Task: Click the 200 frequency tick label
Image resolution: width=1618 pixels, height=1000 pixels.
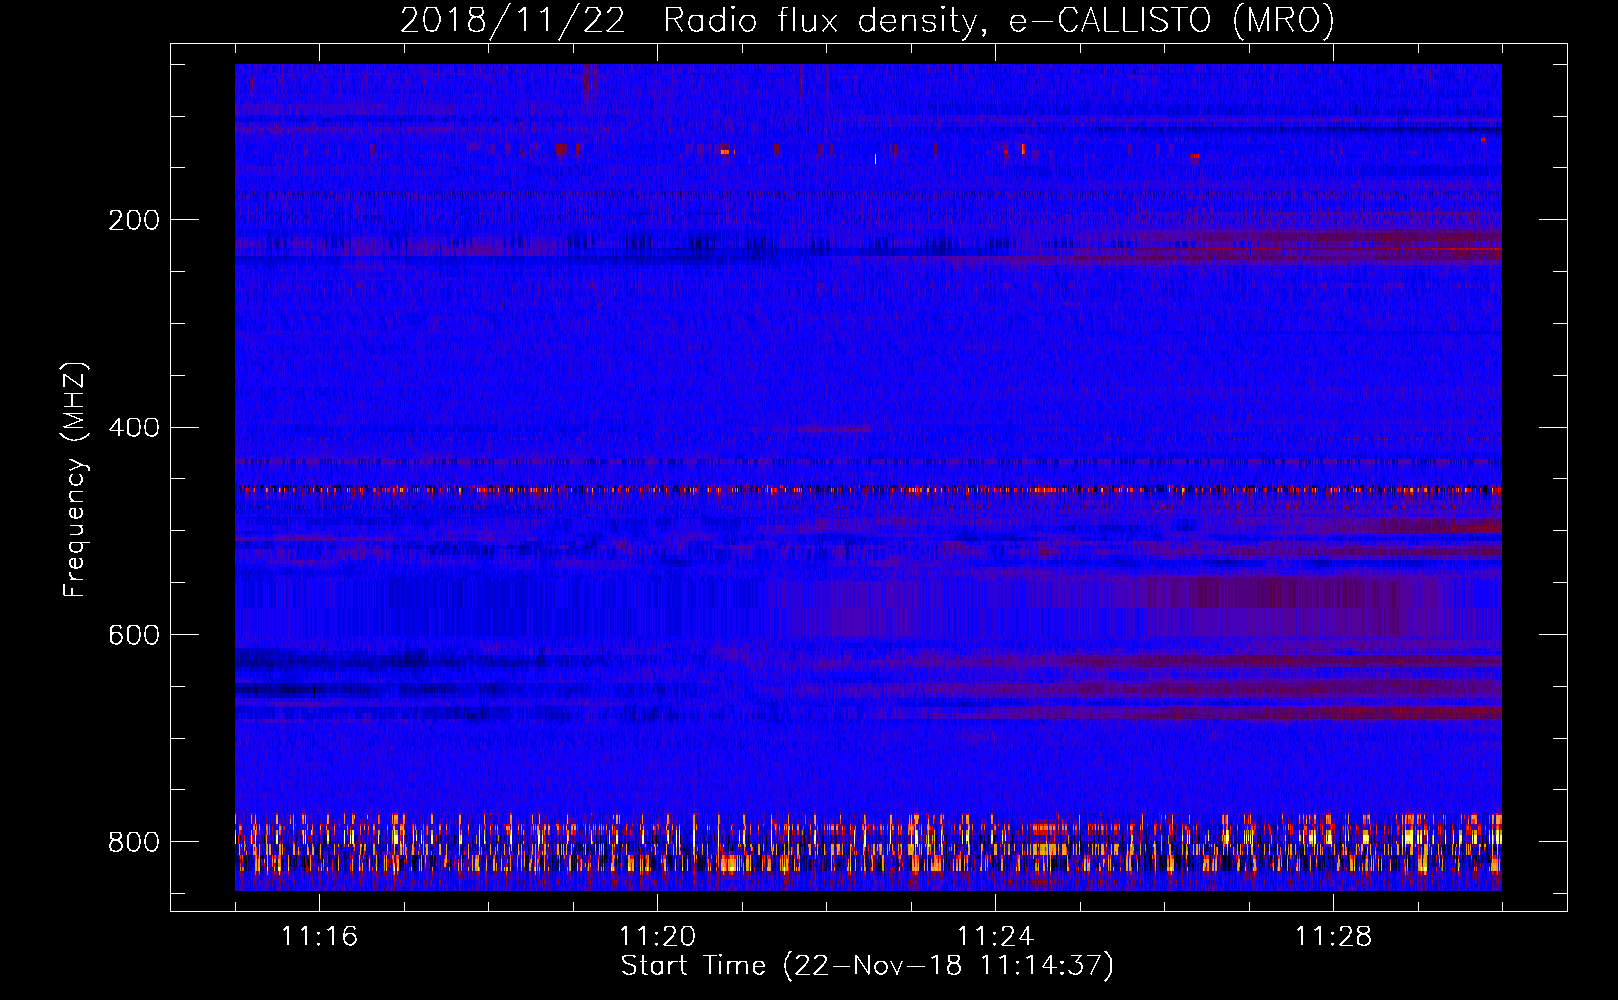Action: 133,220
